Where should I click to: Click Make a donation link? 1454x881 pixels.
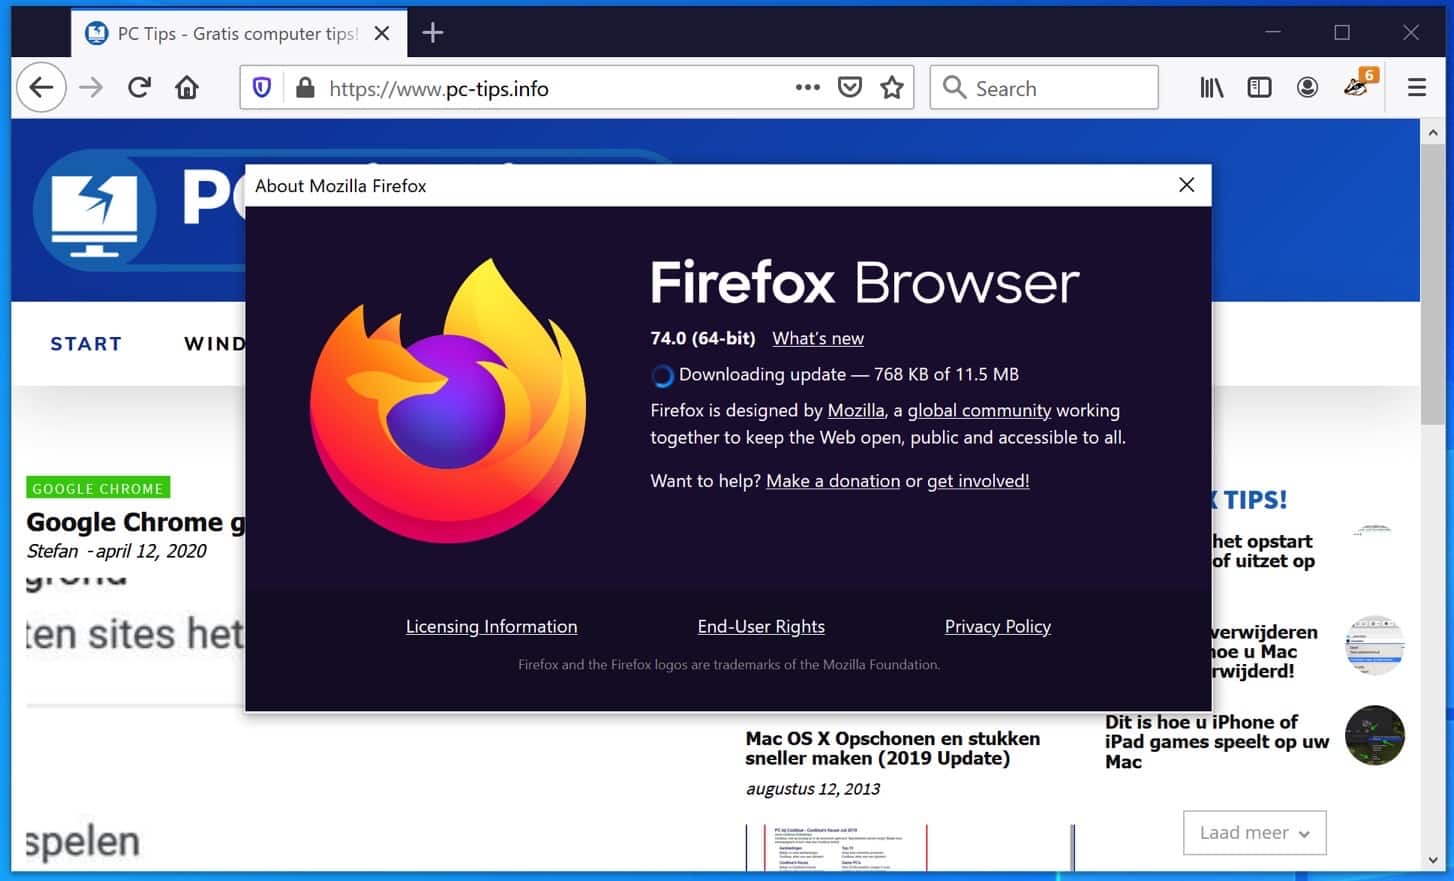833,481
